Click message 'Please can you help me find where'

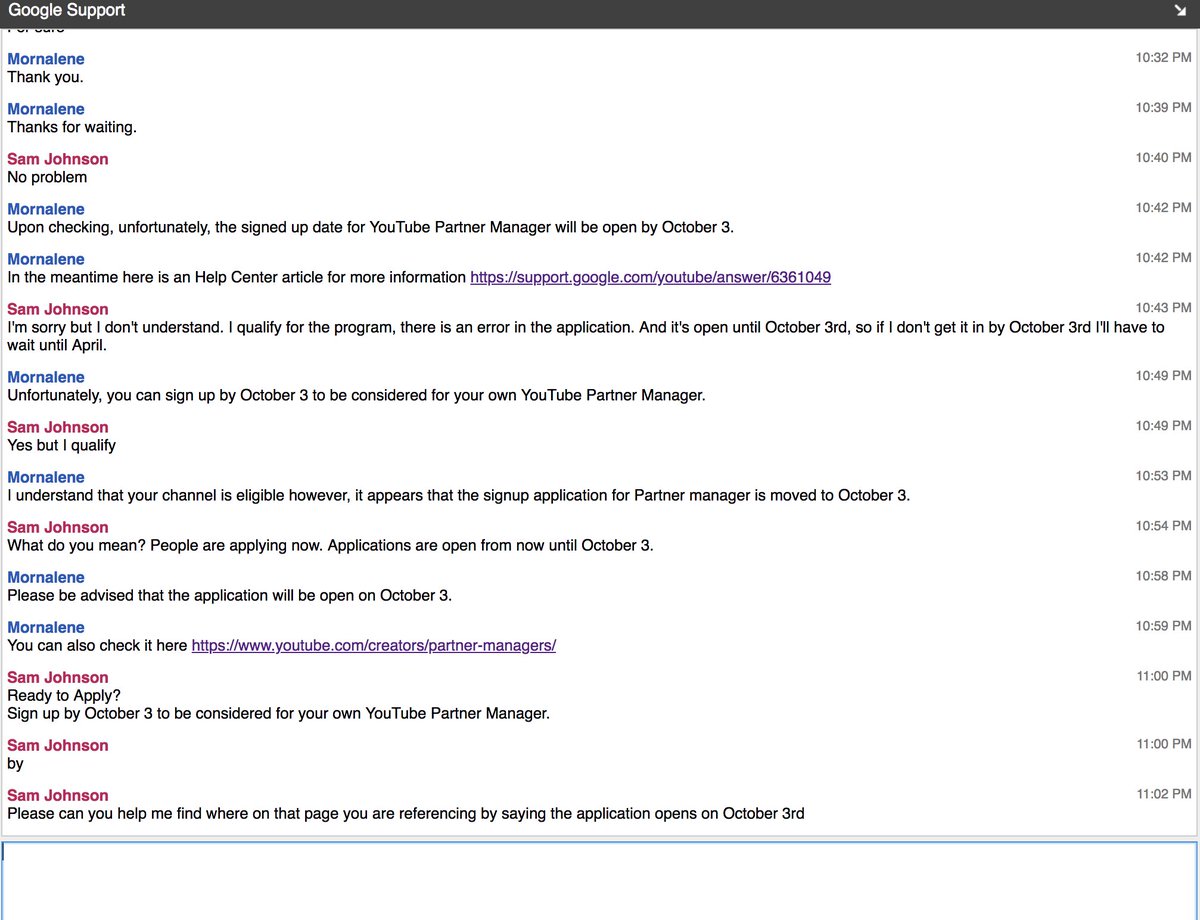pos(406,813)
